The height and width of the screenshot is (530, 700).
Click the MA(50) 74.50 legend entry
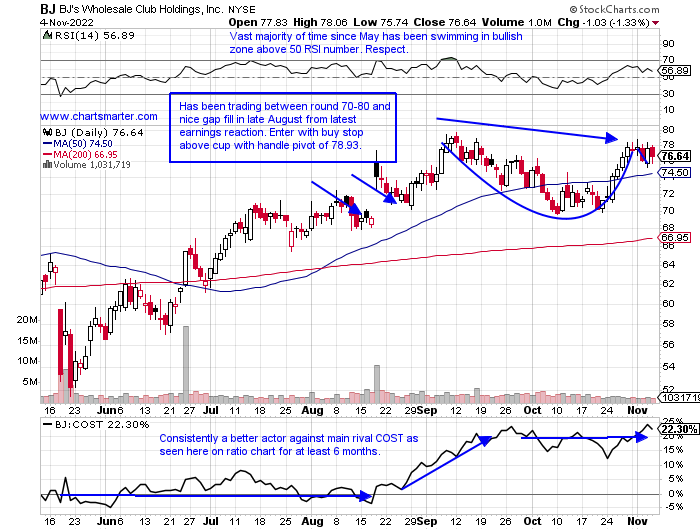coord(78,144)
